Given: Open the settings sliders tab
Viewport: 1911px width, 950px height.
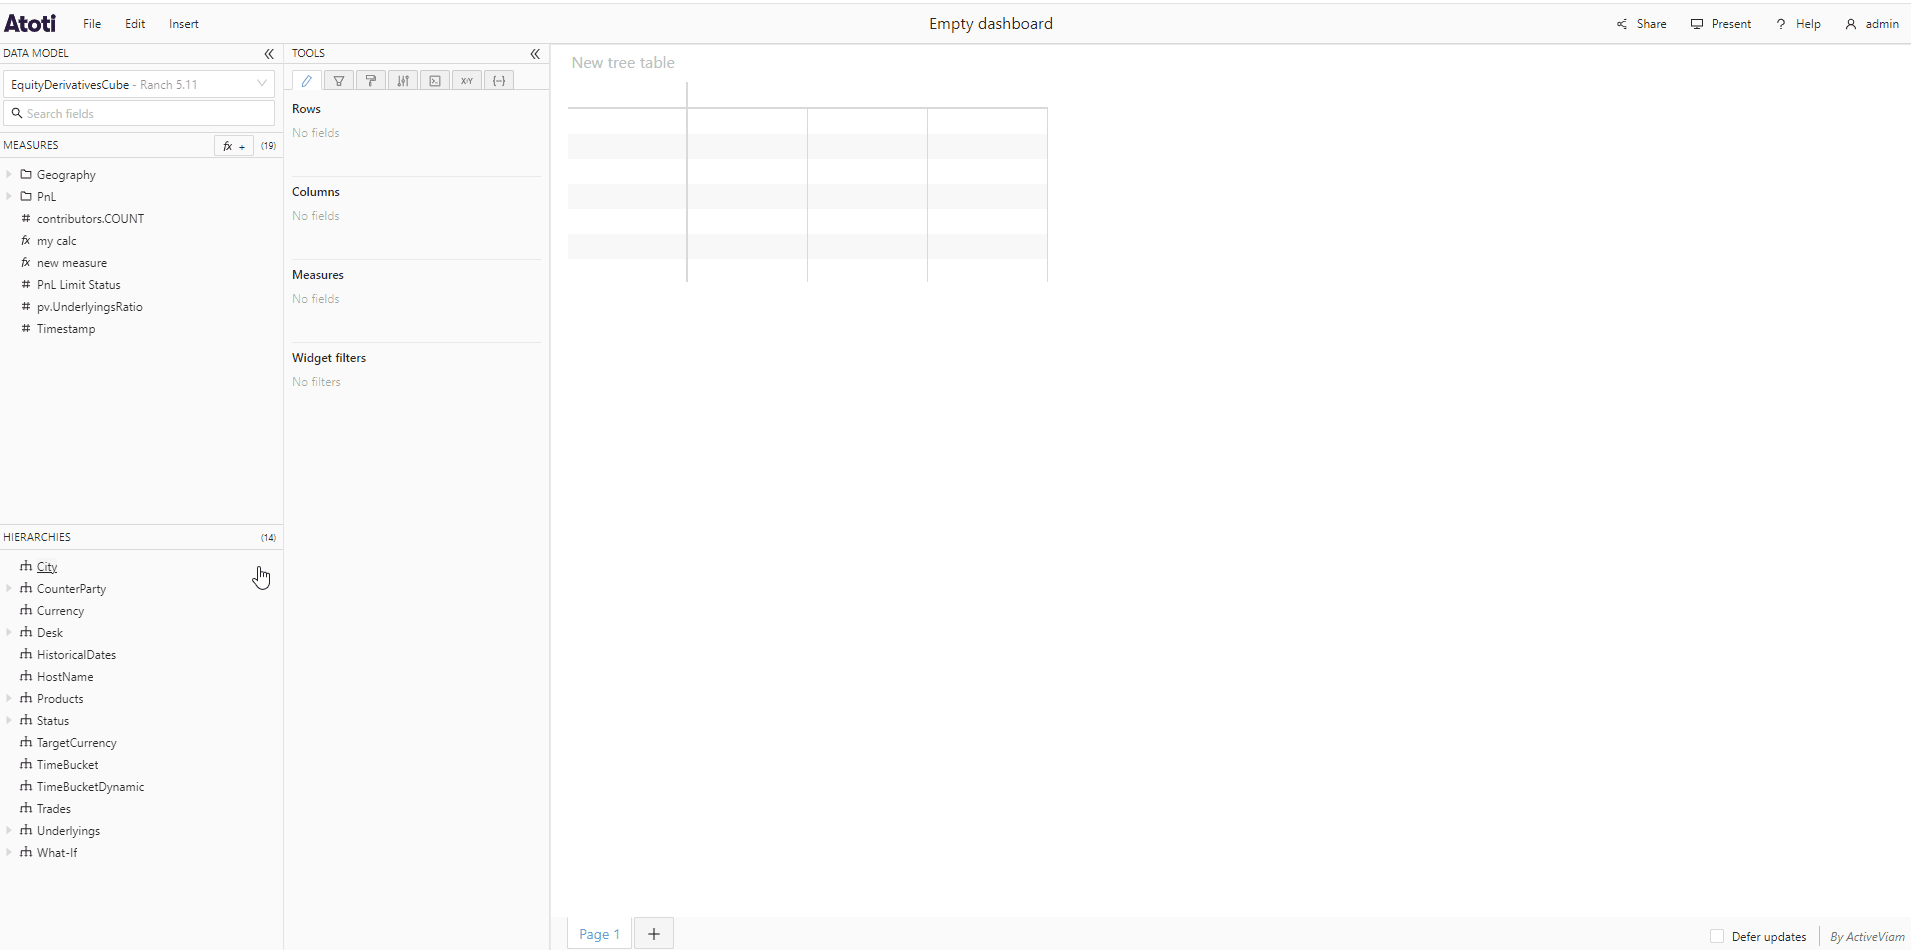Looking at the screenshot, I should pyautogui.click(x=403, y=81).
